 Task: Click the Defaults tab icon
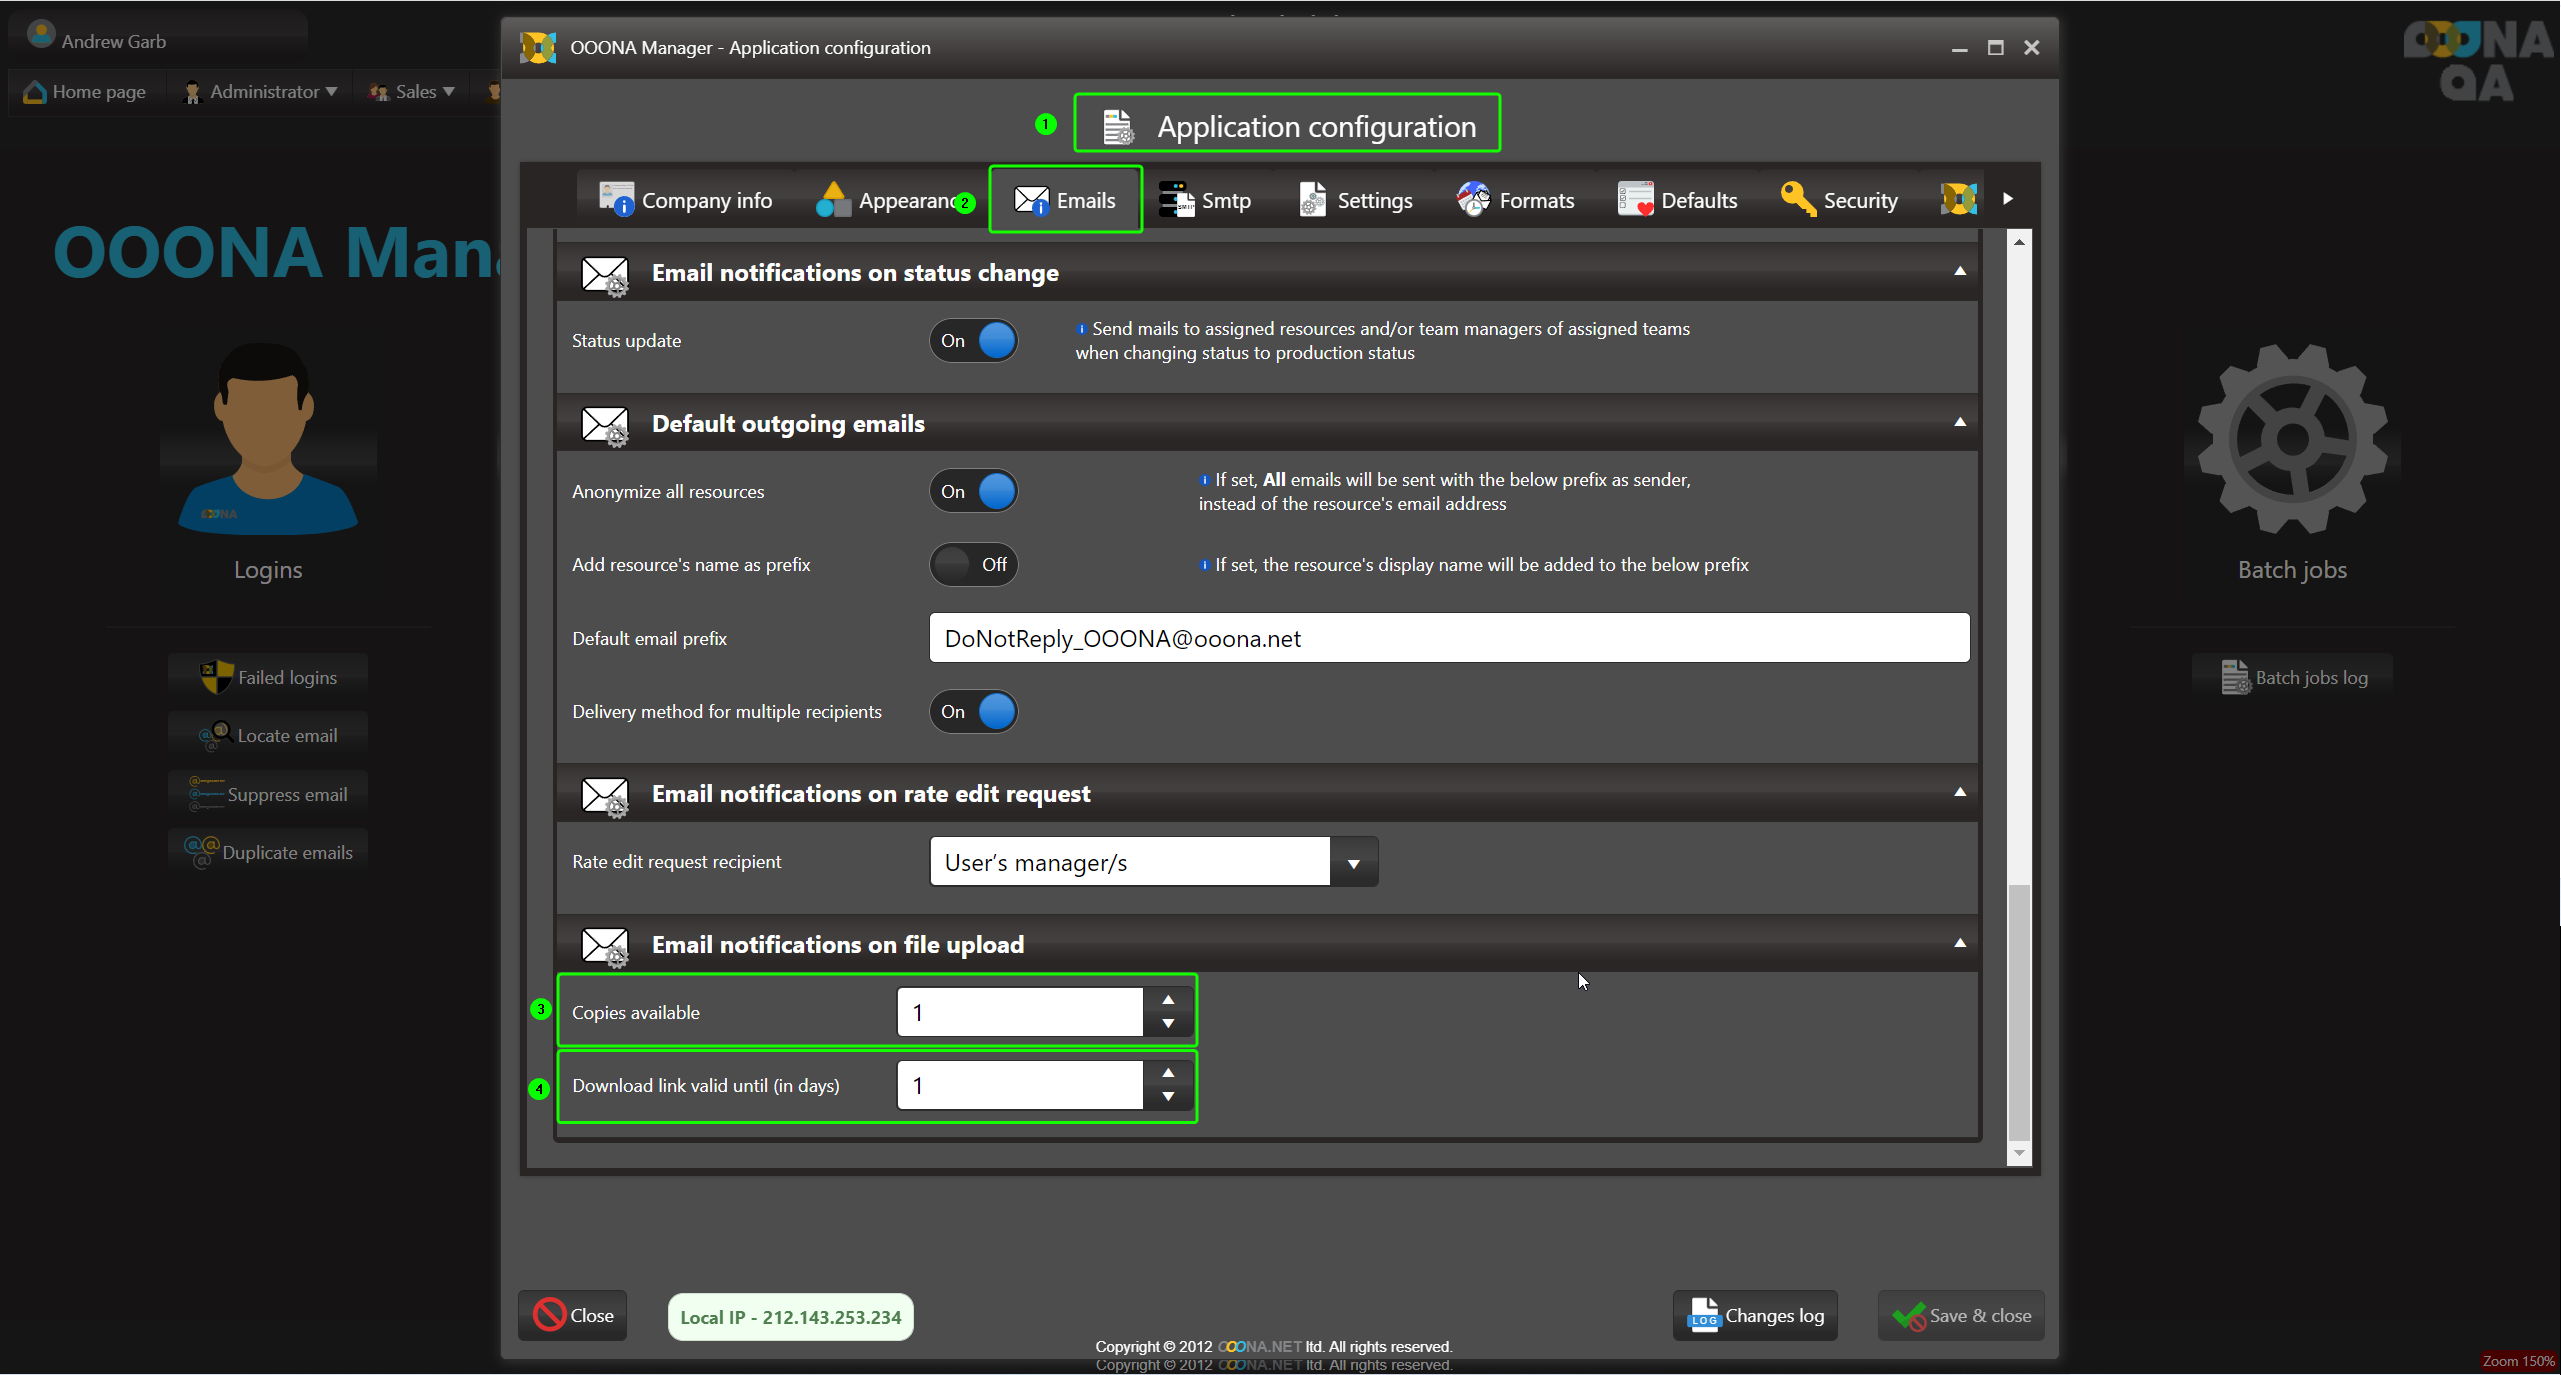tap(1635, 200)
